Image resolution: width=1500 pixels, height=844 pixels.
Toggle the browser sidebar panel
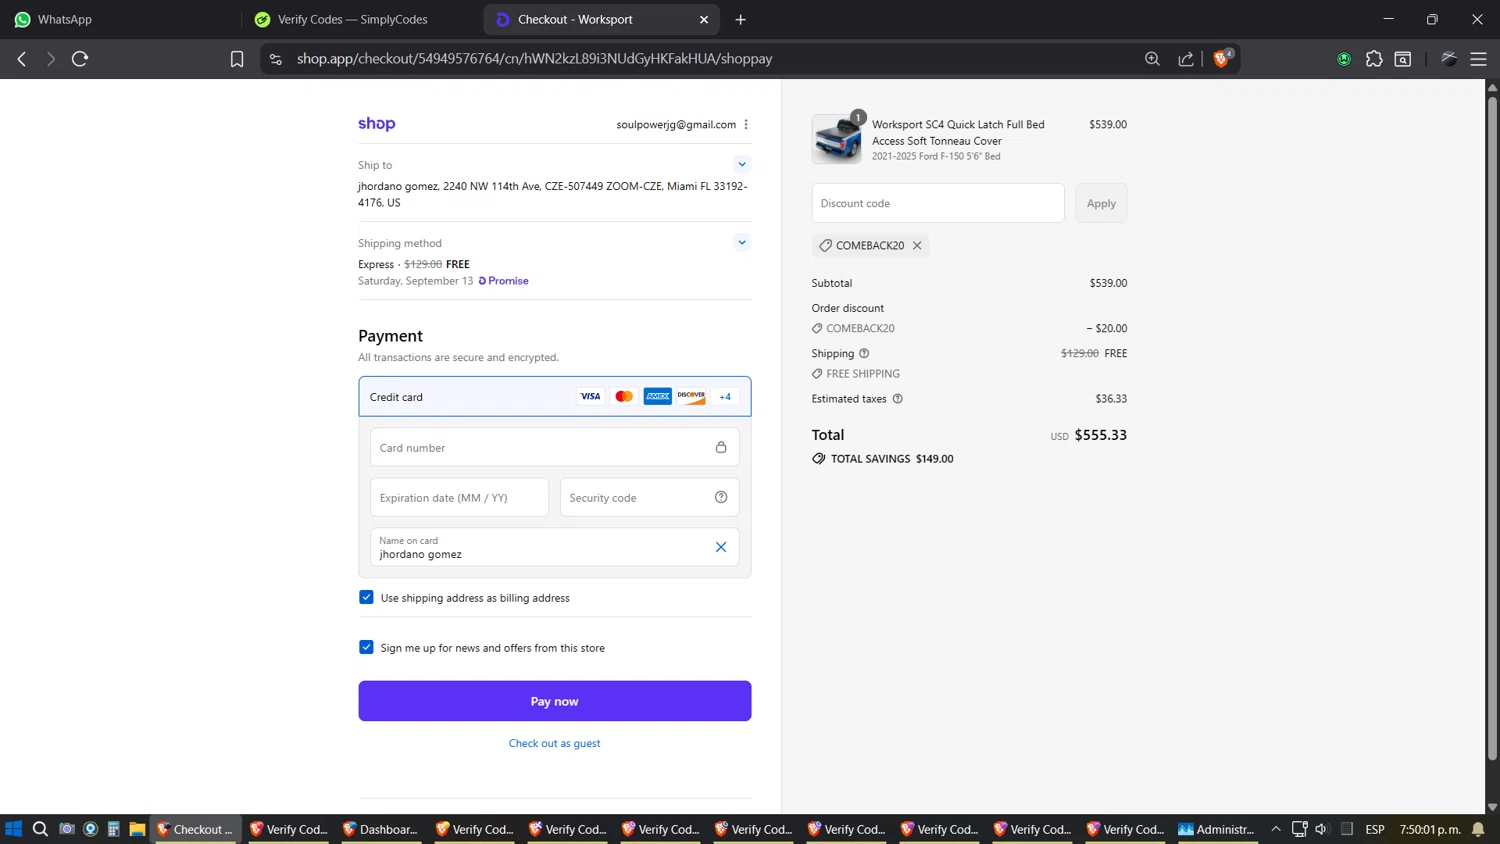(x=1403, y=59)
